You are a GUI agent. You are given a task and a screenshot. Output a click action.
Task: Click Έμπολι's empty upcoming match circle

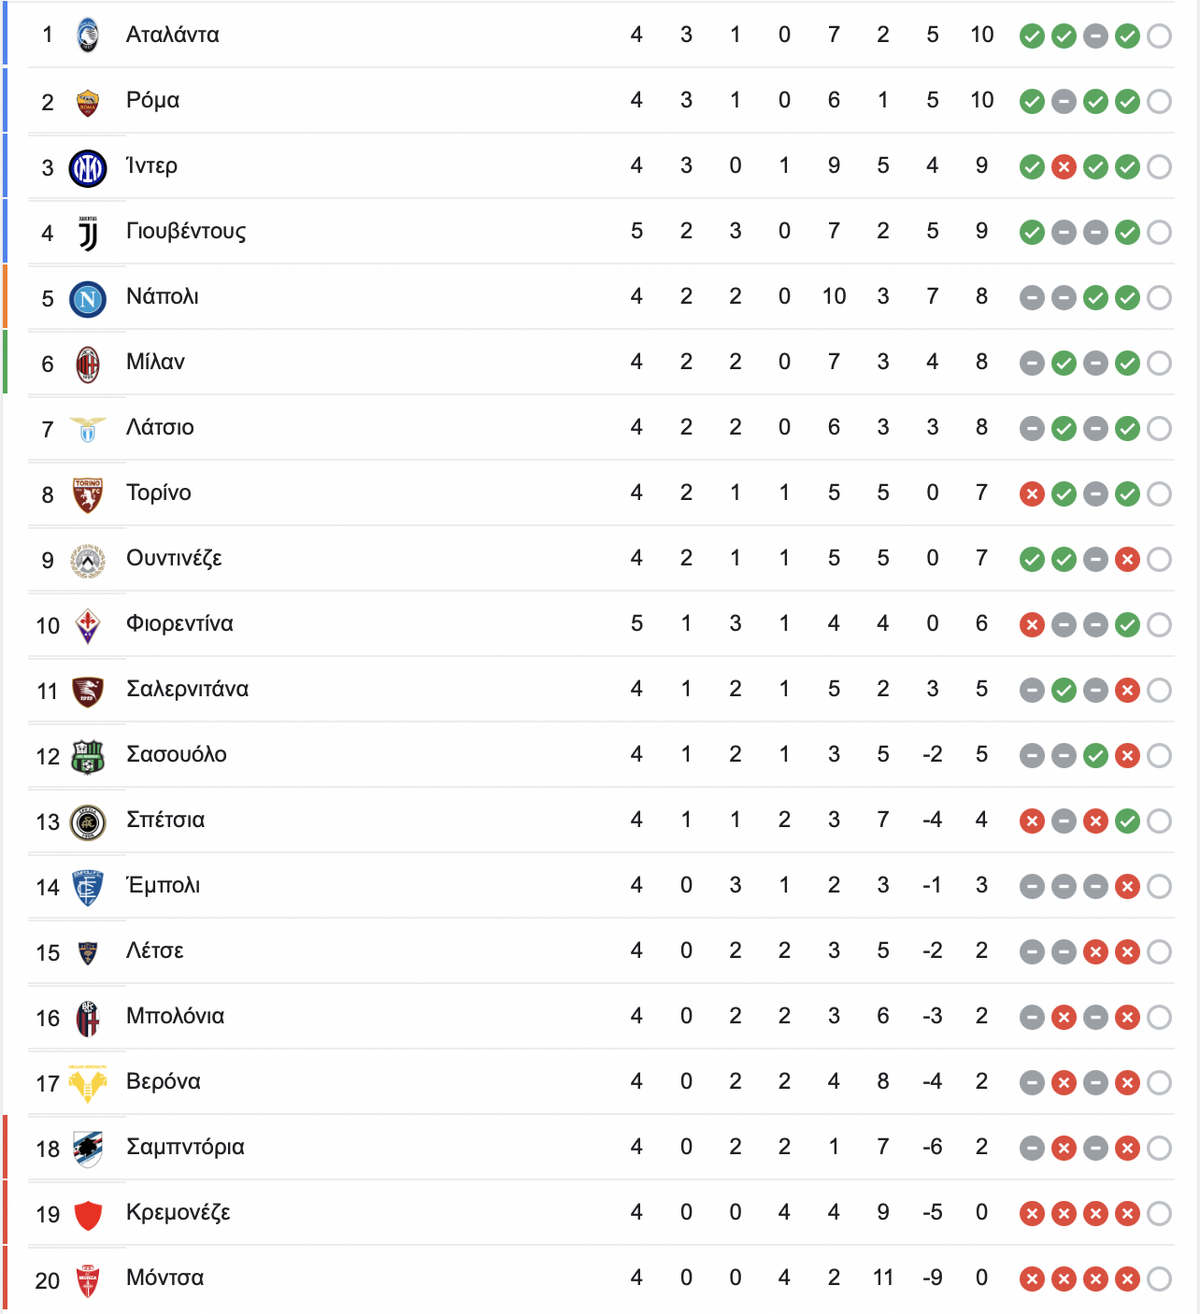tap(1159, 887)
